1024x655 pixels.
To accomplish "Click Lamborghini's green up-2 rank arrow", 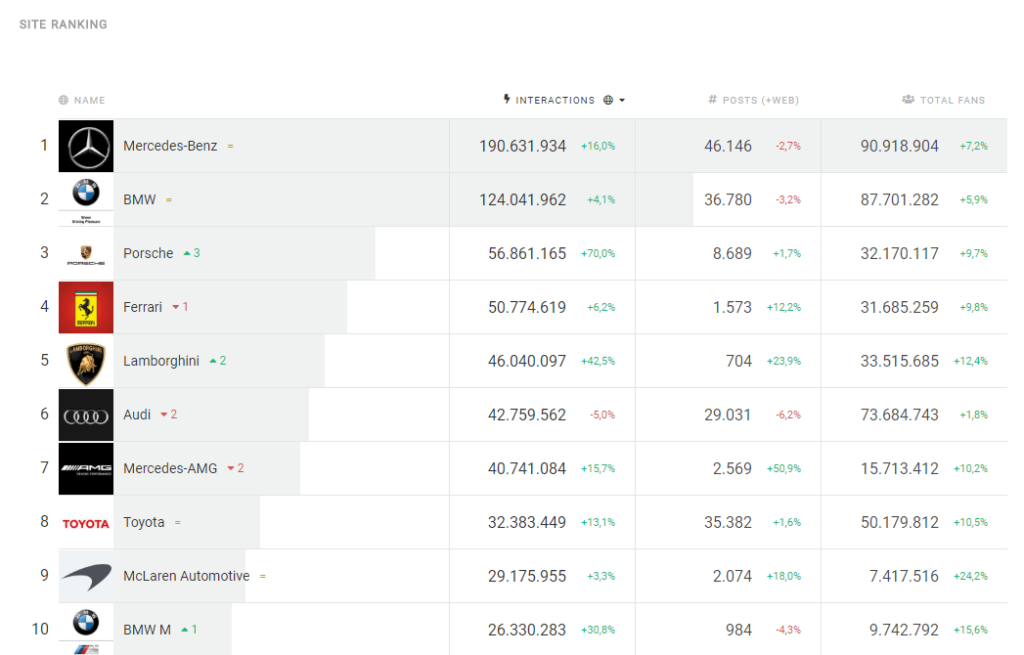I will coord(217,360).
